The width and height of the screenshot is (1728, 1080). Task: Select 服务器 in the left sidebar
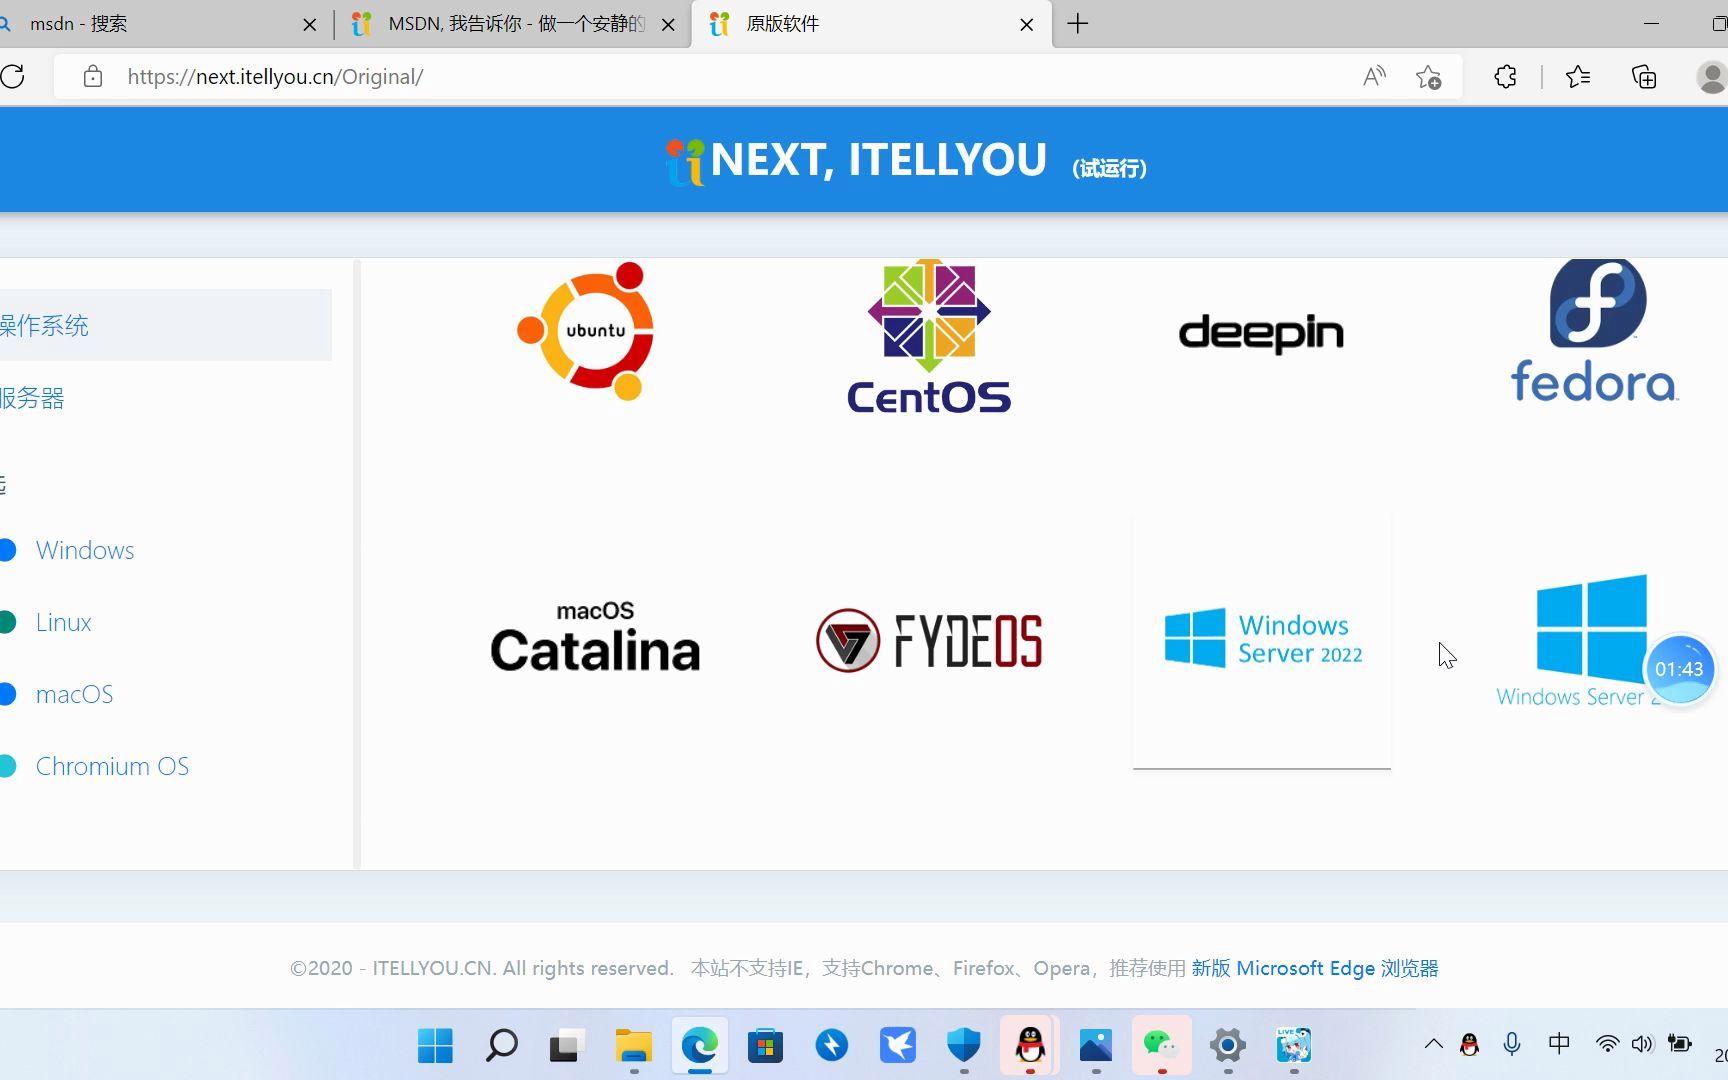click(32, 398)
